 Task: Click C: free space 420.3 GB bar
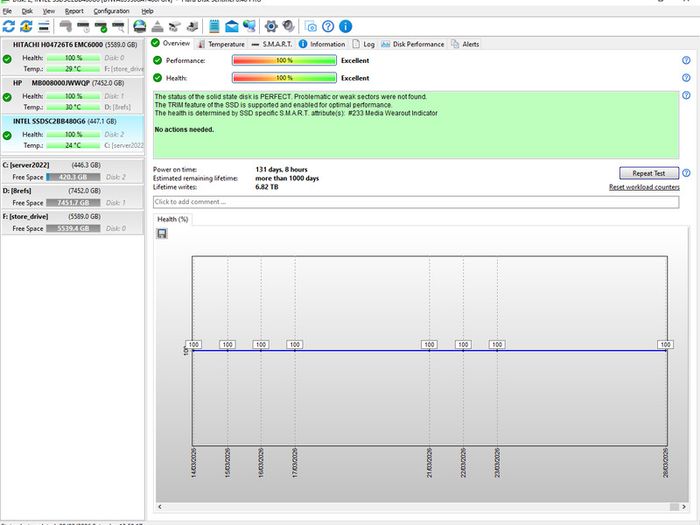[73, 177]
